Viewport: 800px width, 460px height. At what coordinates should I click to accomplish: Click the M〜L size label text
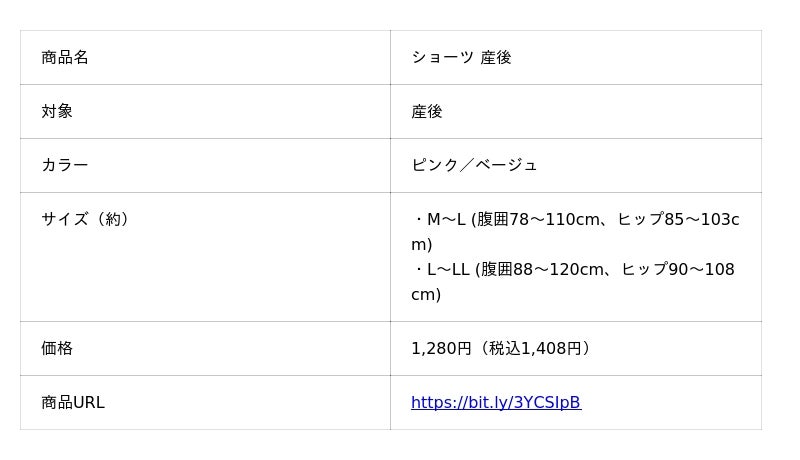pyautogui.click(x=446, y=220)
